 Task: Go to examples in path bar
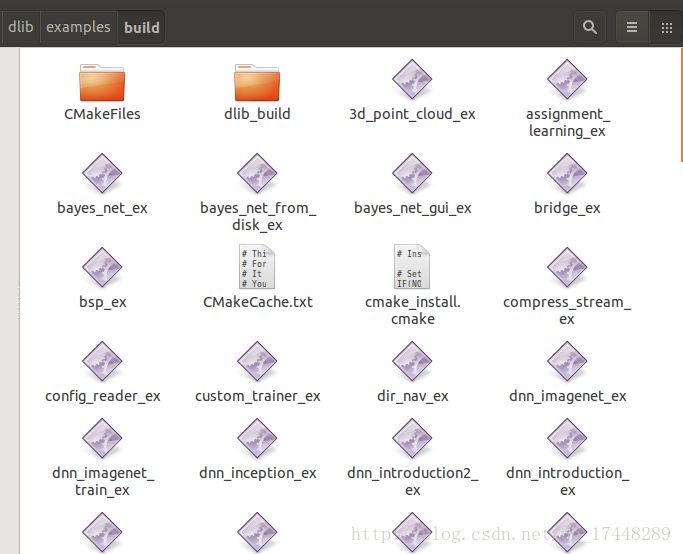click(x=78, y=27)
